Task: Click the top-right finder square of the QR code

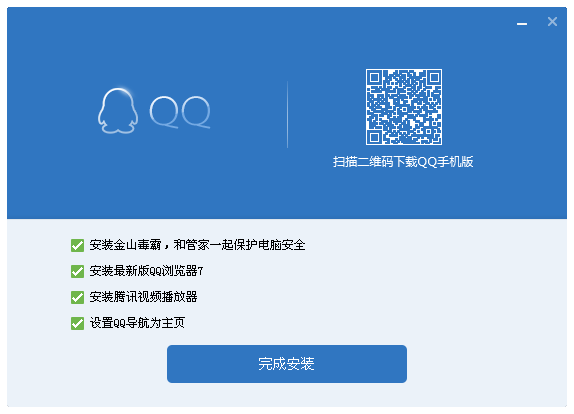Action: click(x=434, y=77)
